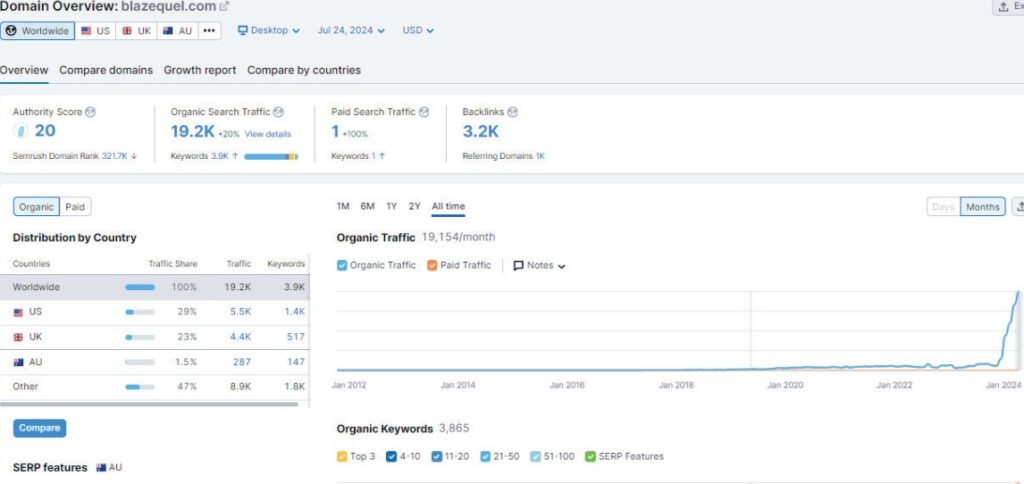Switch to the Overview tab
Image resolution: width=1024 pixels, height=484 pixels.
pyautogui.click(x=24, y=70)
